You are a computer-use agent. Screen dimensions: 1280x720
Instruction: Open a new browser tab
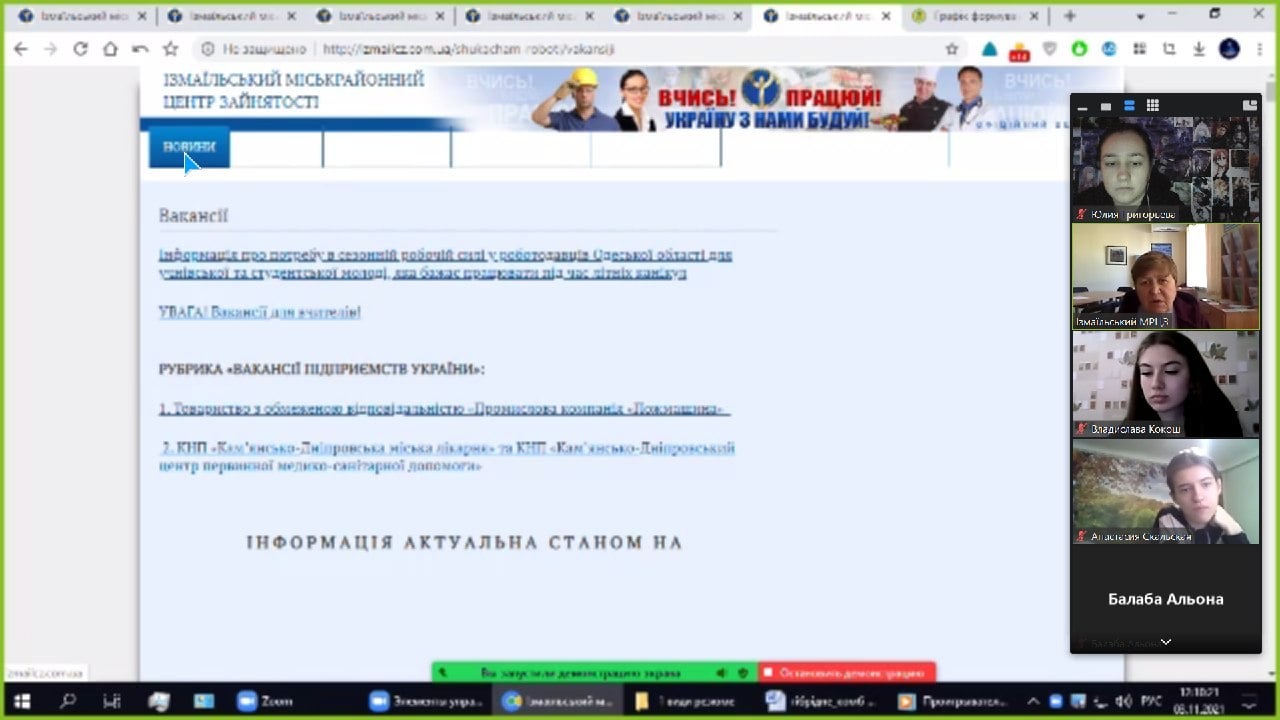(1069, 16)
